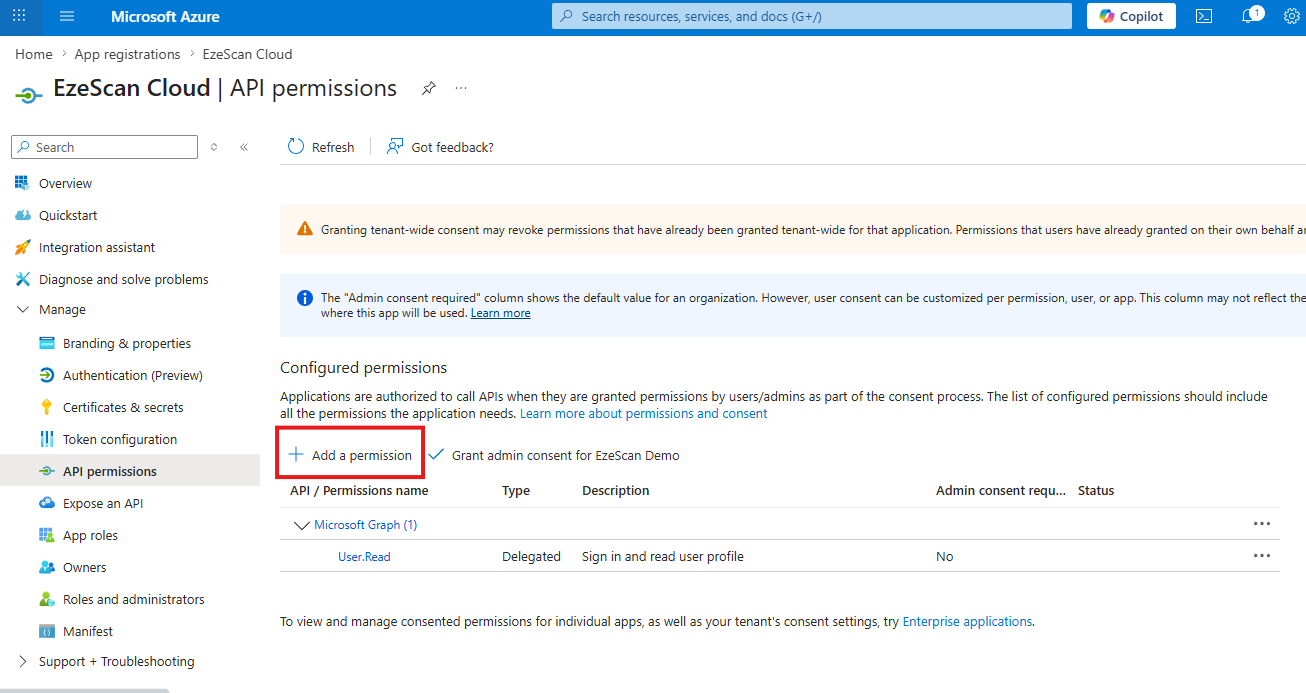Open Diagnose and solve problems

pyautogui.click(x=124, y=279)
